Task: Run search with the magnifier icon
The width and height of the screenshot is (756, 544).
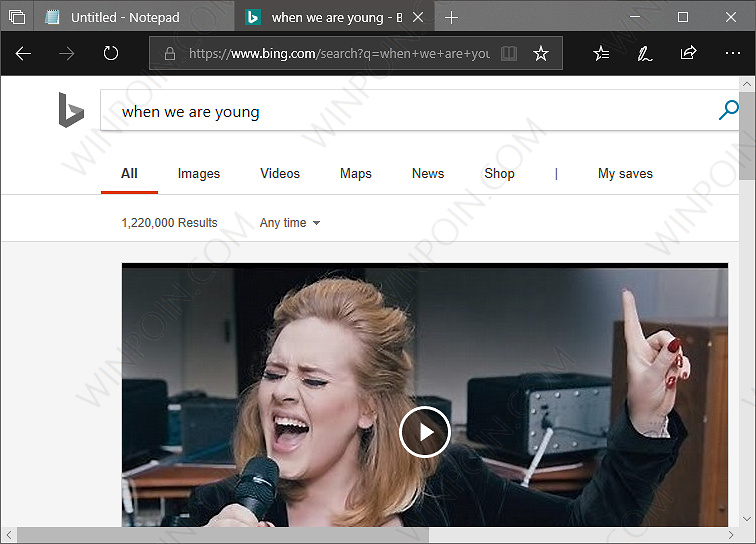Action: pos(728,110)
